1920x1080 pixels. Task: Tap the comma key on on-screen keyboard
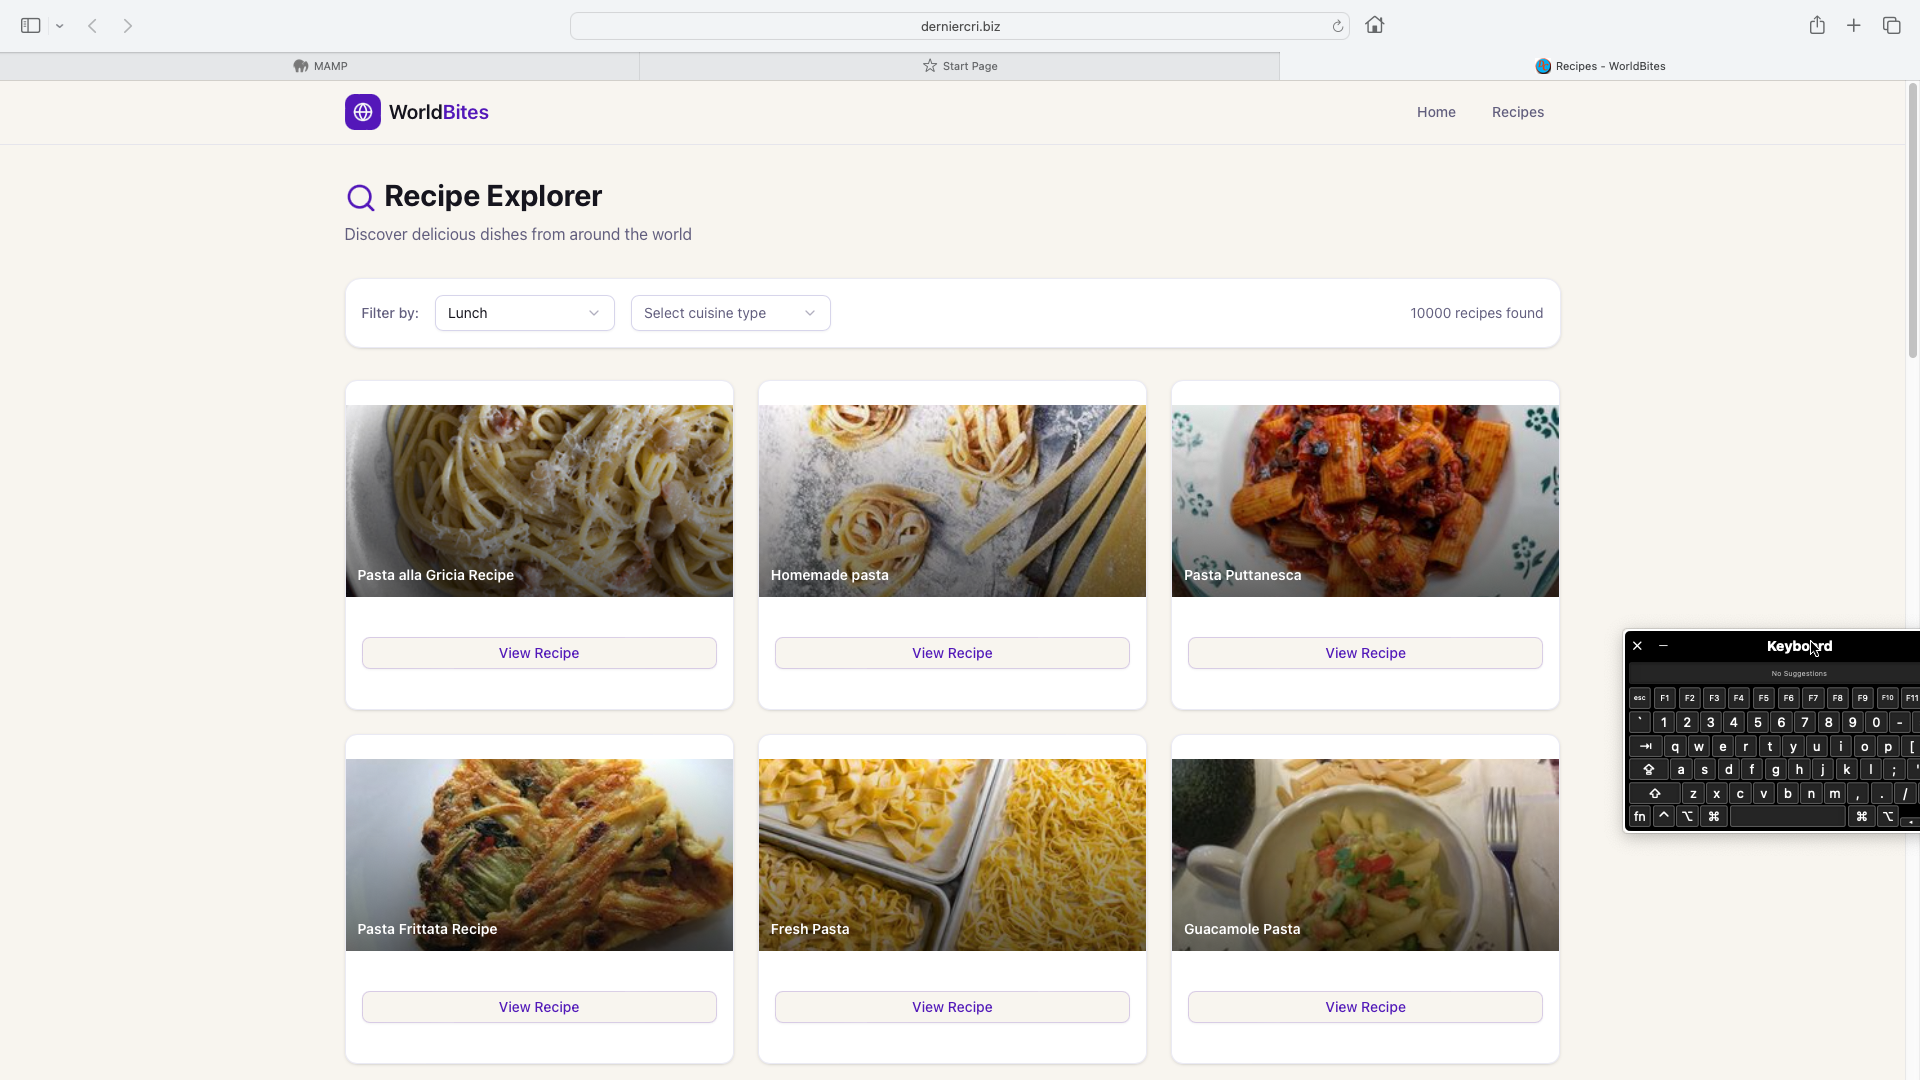coord(1858,793)
